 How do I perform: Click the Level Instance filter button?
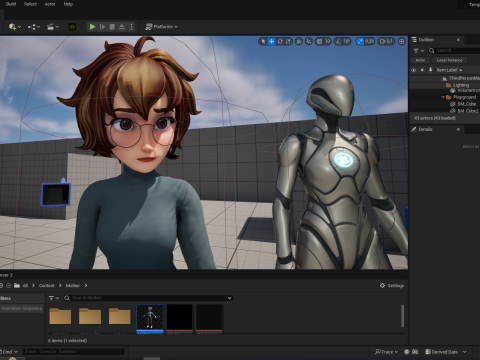coord(449,60)
